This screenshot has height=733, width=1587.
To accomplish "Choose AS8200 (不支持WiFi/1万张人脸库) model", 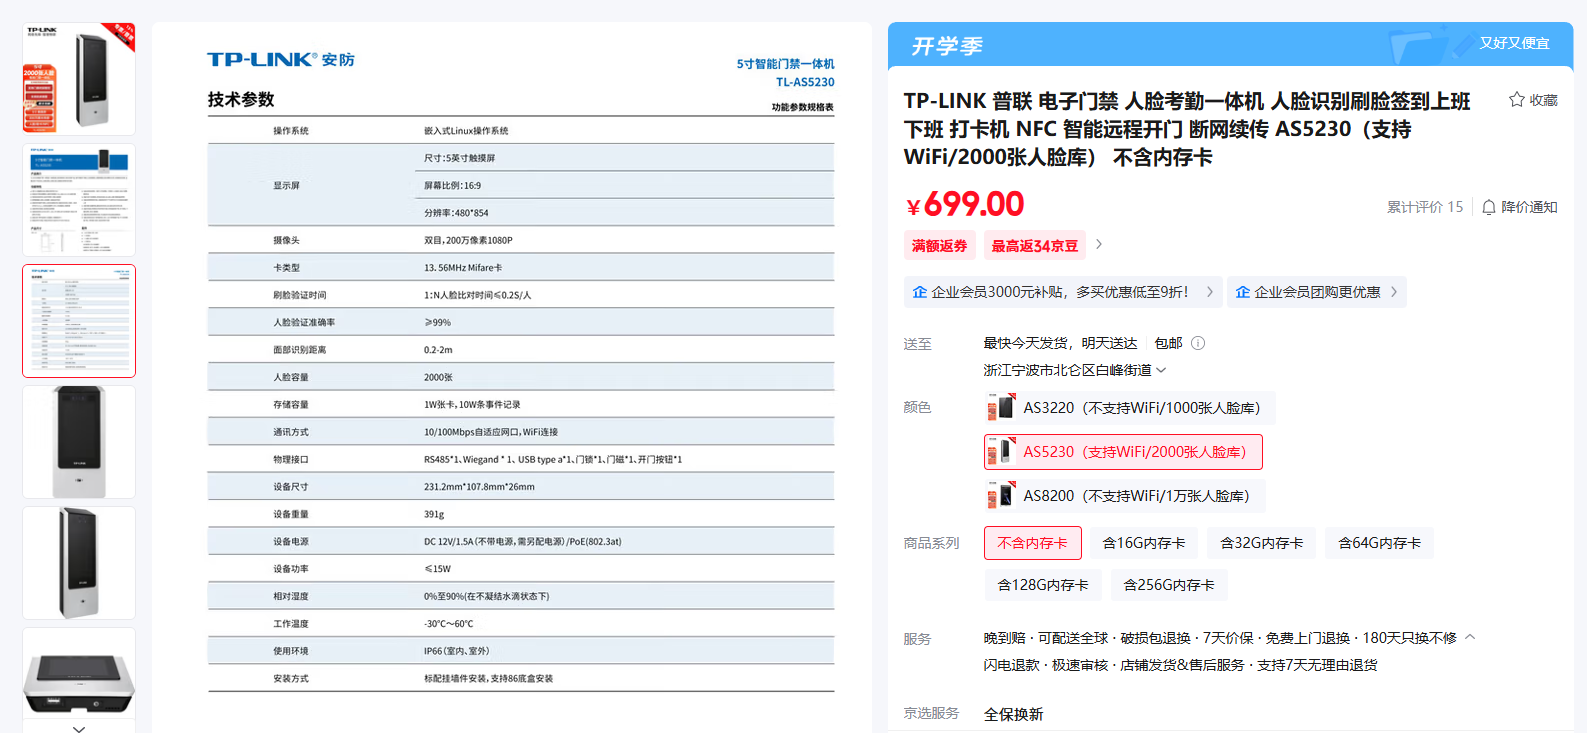I will (x=1124, y=496).
